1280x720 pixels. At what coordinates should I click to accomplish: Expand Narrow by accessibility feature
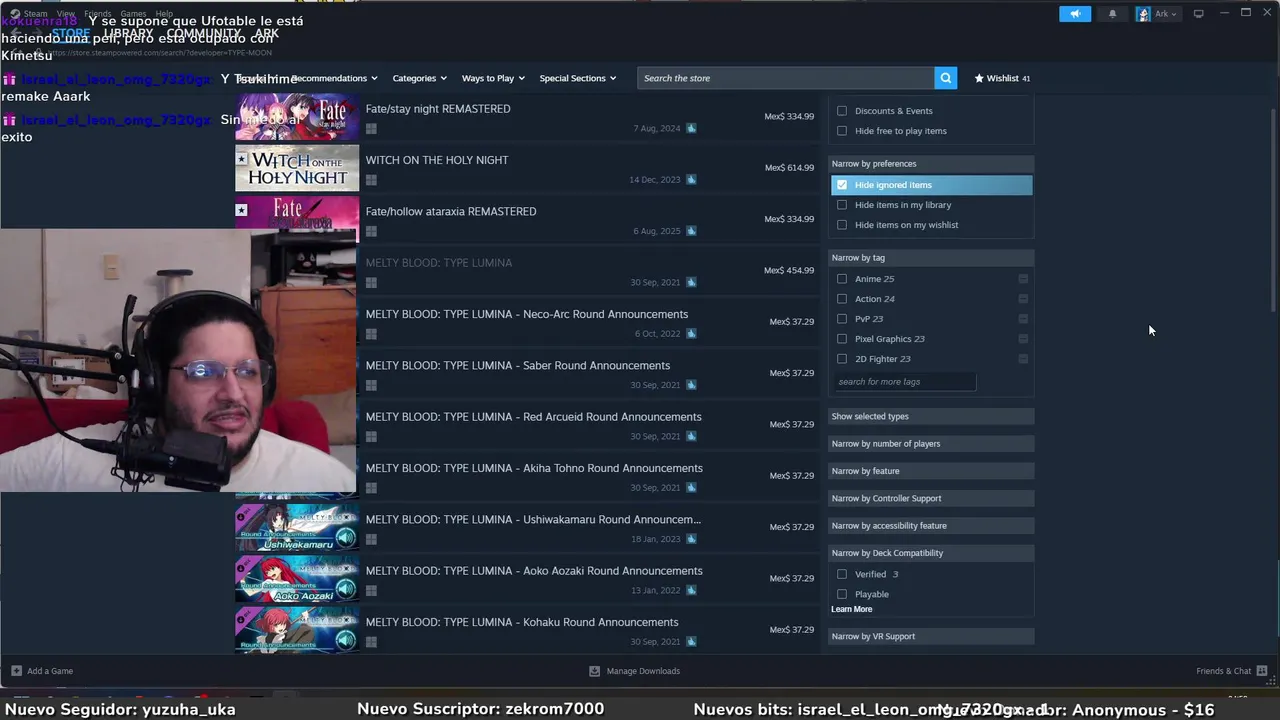pyautogui.click(x=931, y=526)
